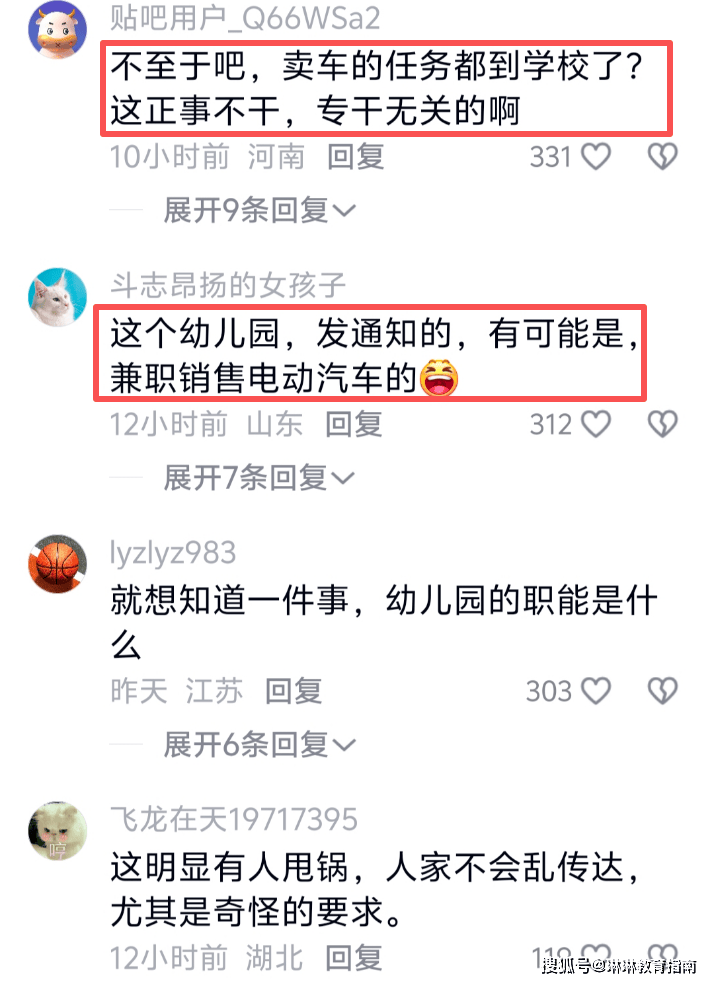Open username 飞龙在天19717395 profile
Viewport: 711px width, 983px height.
tap(234, 819)
